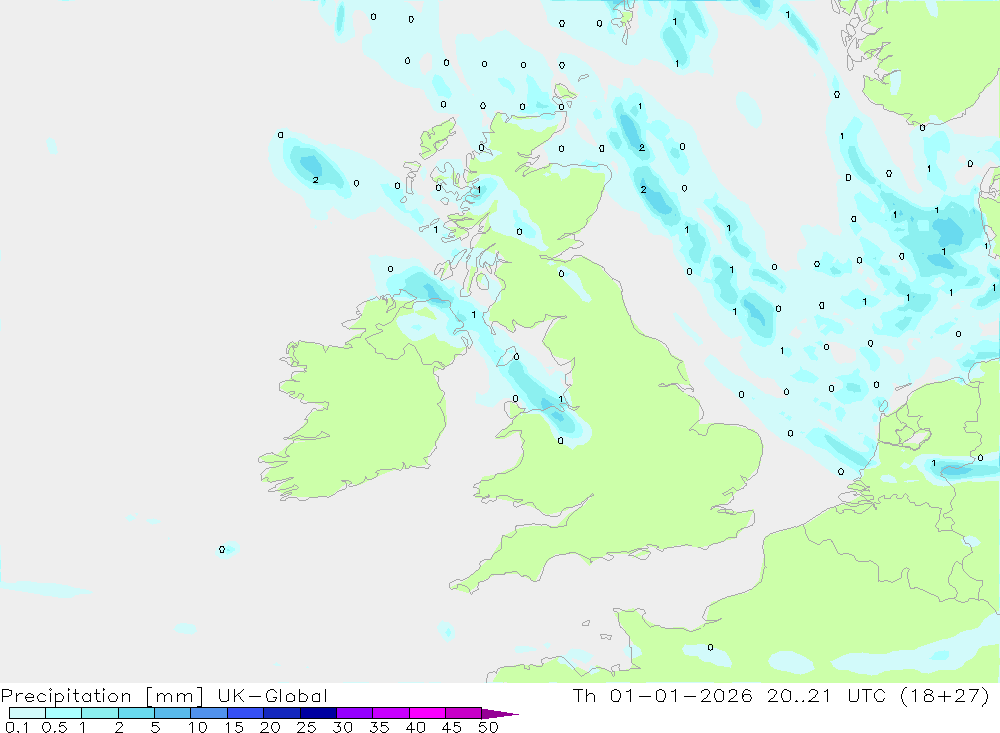Image resolution: width=1000 pixels, height=733 pixels.
Task: Click the 'Precipitation [mm]' title text
Action: (x=102, y=696)
